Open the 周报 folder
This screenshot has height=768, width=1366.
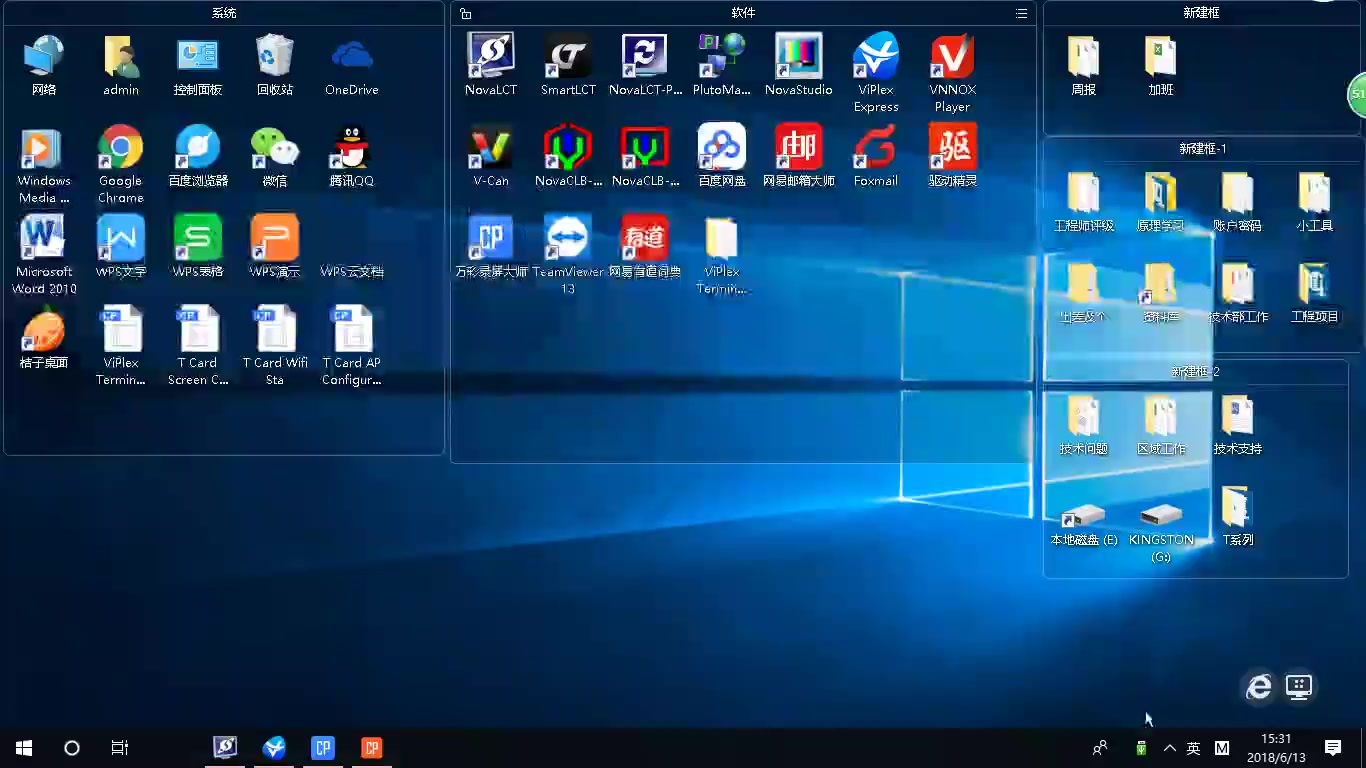point(1083,64)
